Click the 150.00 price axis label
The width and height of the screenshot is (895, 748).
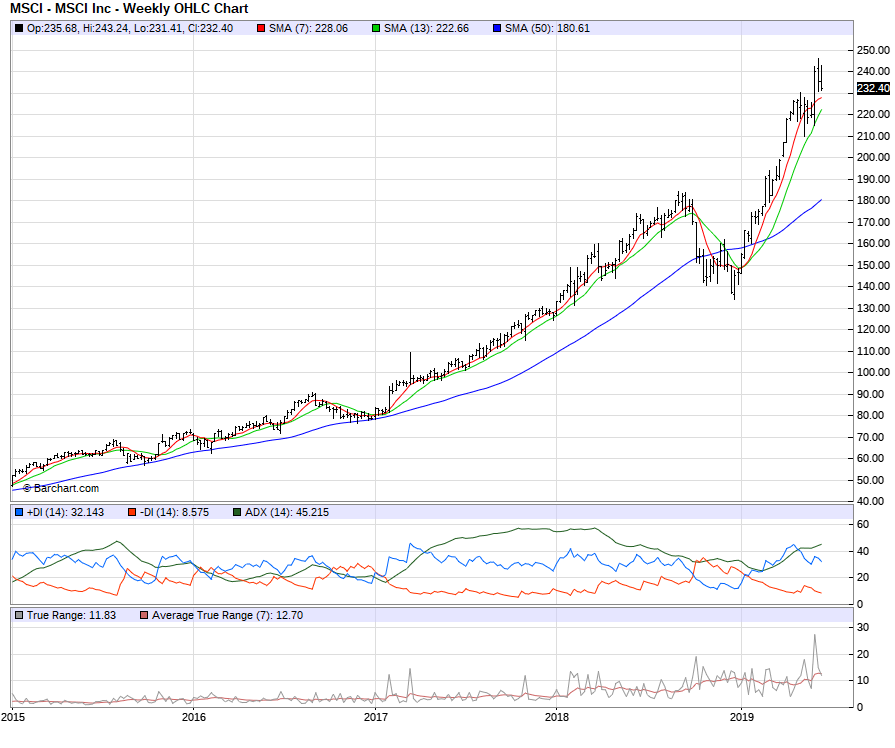point(873,265)
